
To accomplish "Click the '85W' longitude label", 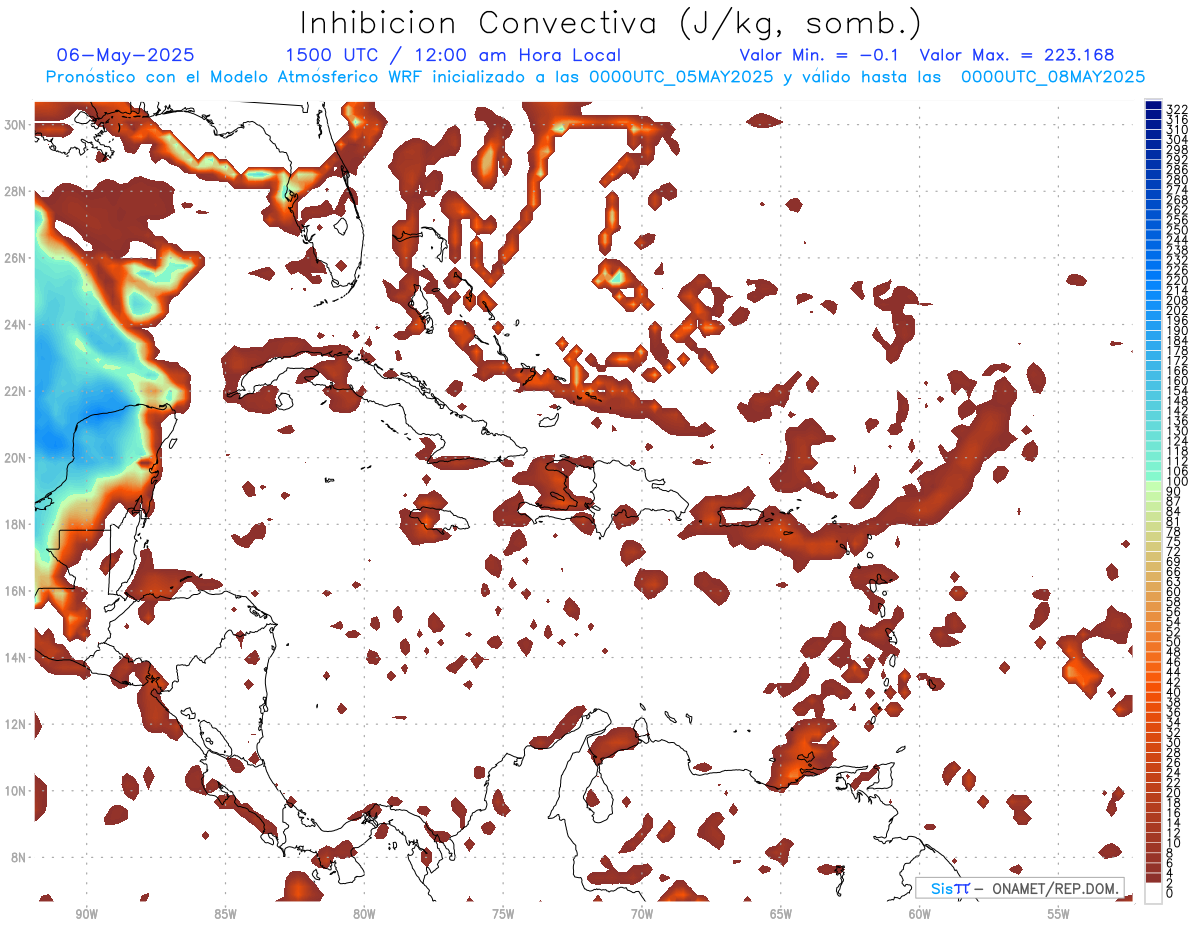I will tap(226, 914).
